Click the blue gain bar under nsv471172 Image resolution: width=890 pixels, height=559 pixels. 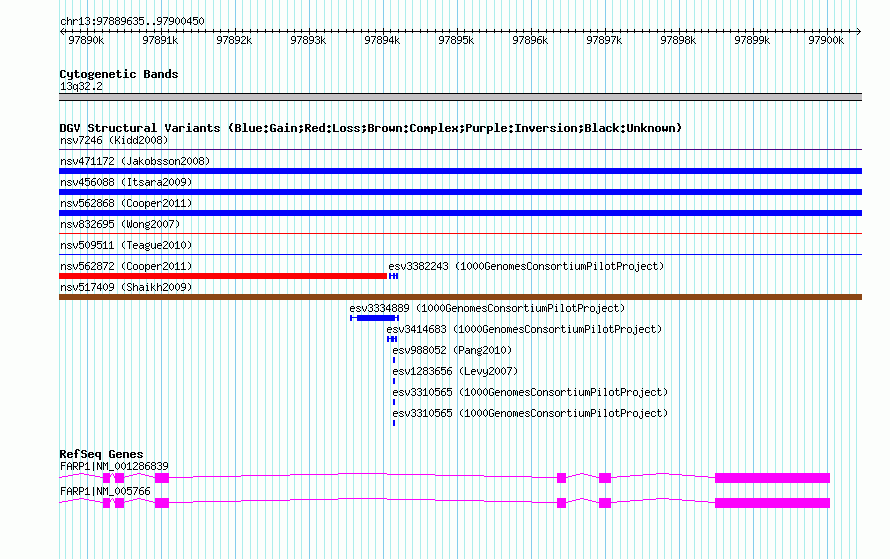(460, 171)
